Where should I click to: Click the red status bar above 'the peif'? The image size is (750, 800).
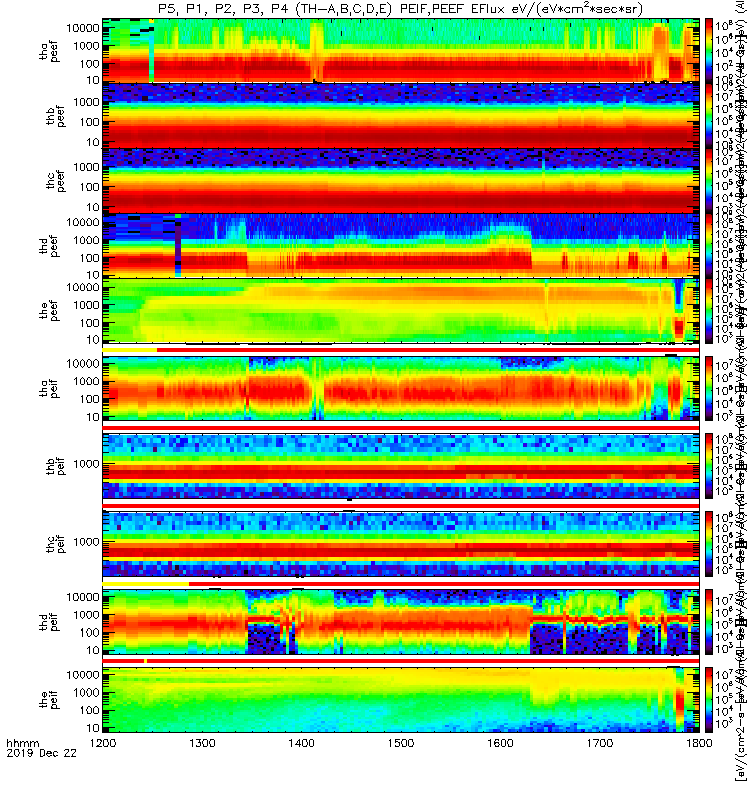[401, 661]
